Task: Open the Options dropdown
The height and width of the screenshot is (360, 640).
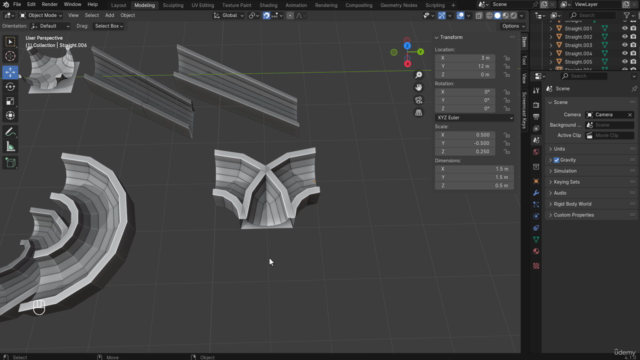Action: pos(513,26)
